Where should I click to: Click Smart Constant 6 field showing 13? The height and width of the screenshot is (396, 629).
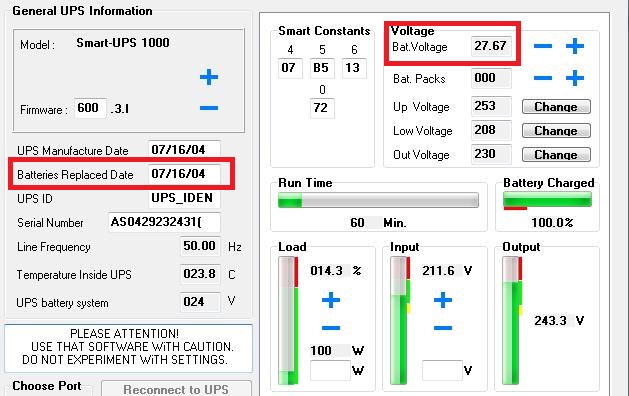[x=354, y=68]
